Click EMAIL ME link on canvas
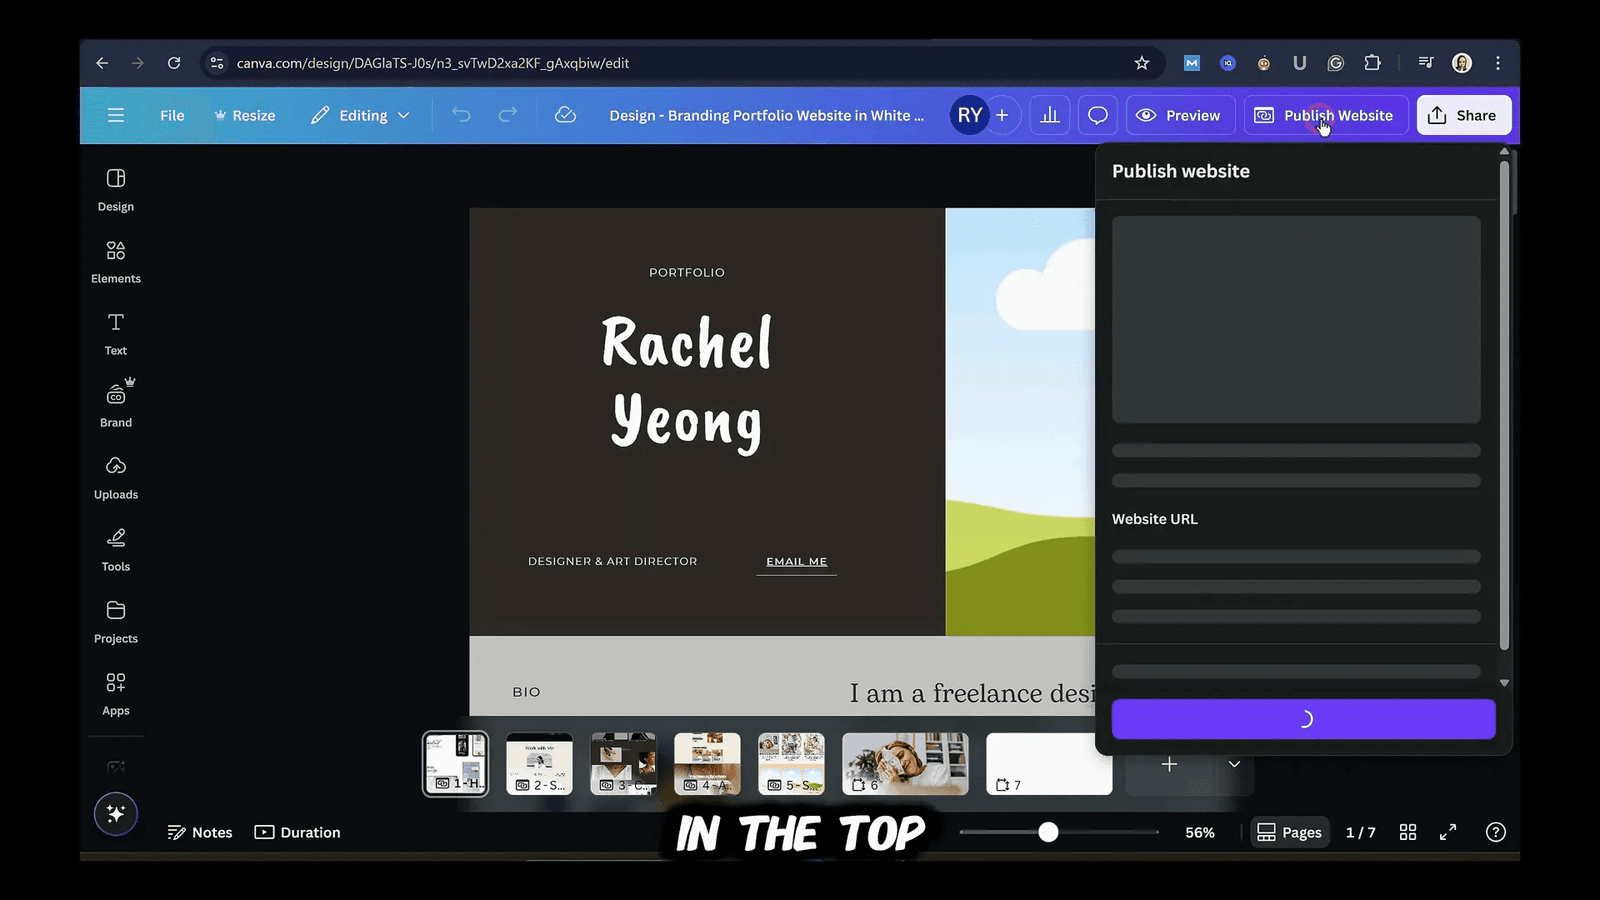 pyautogui.click(x=797, y=562)
